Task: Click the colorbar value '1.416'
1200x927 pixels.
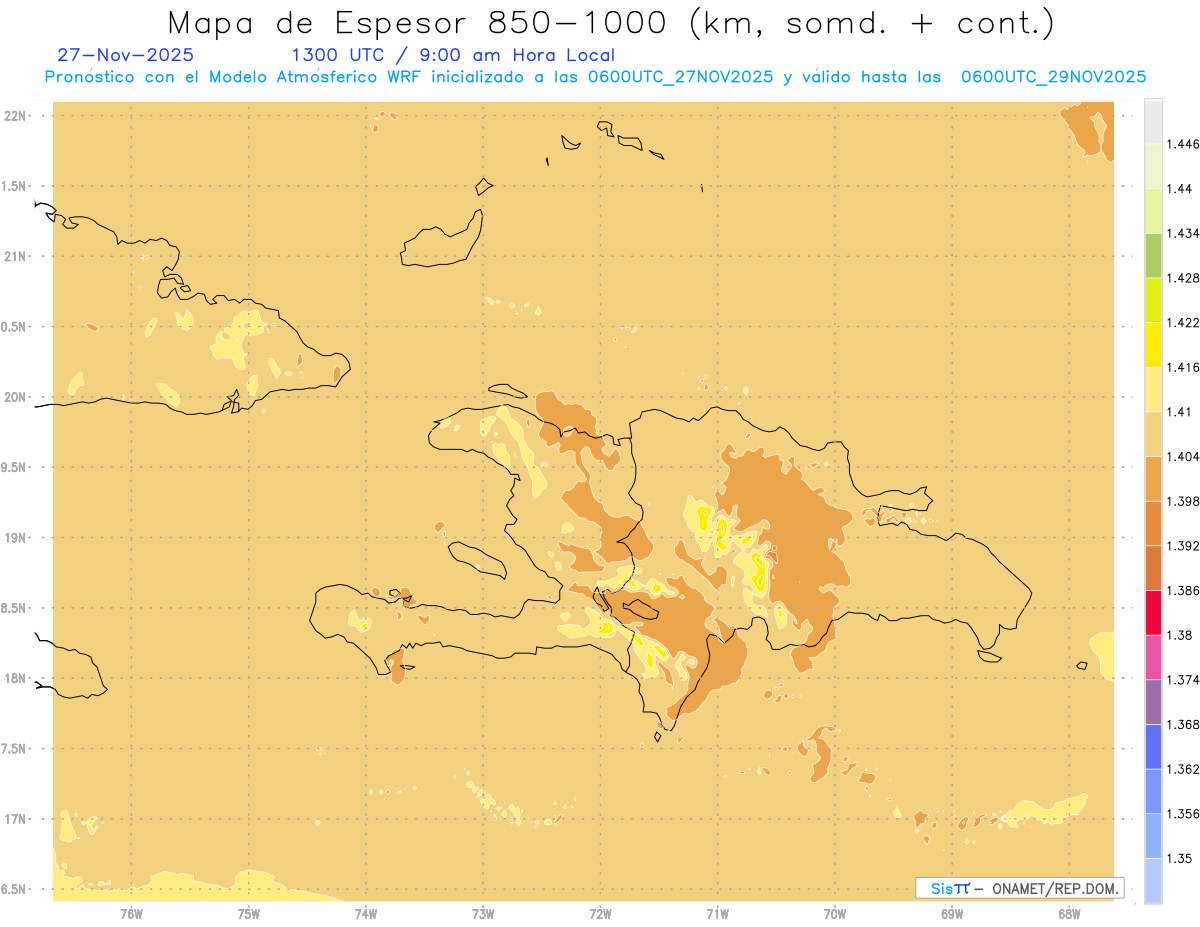Action: pyautogui.click(x=1183, y=367)
